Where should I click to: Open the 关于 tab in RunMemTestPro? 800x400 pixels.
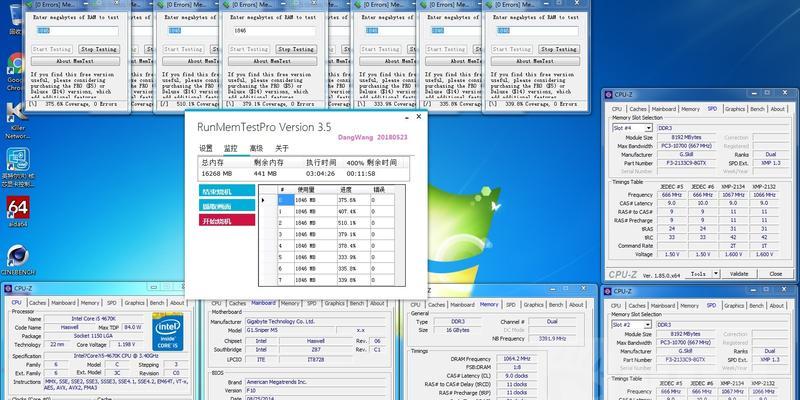282,148
